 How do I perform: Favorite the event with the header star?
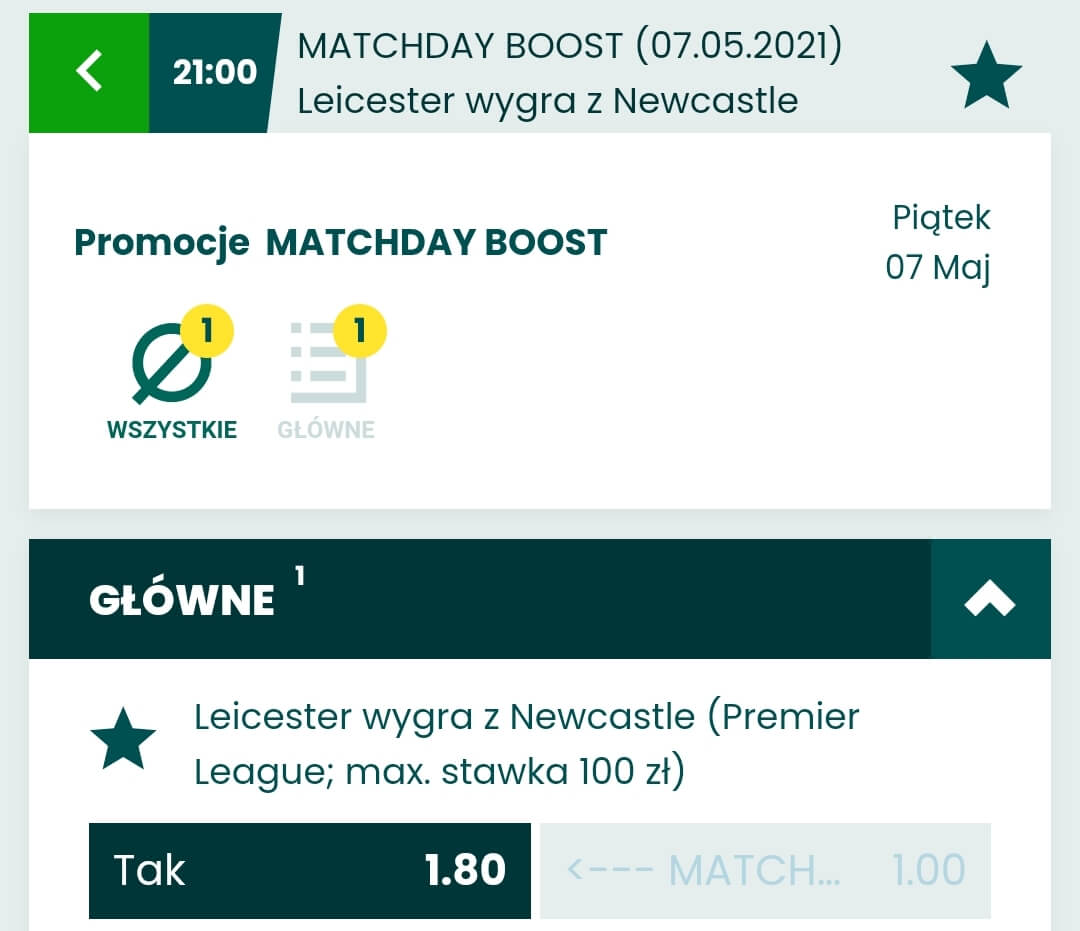coord(985,75)
